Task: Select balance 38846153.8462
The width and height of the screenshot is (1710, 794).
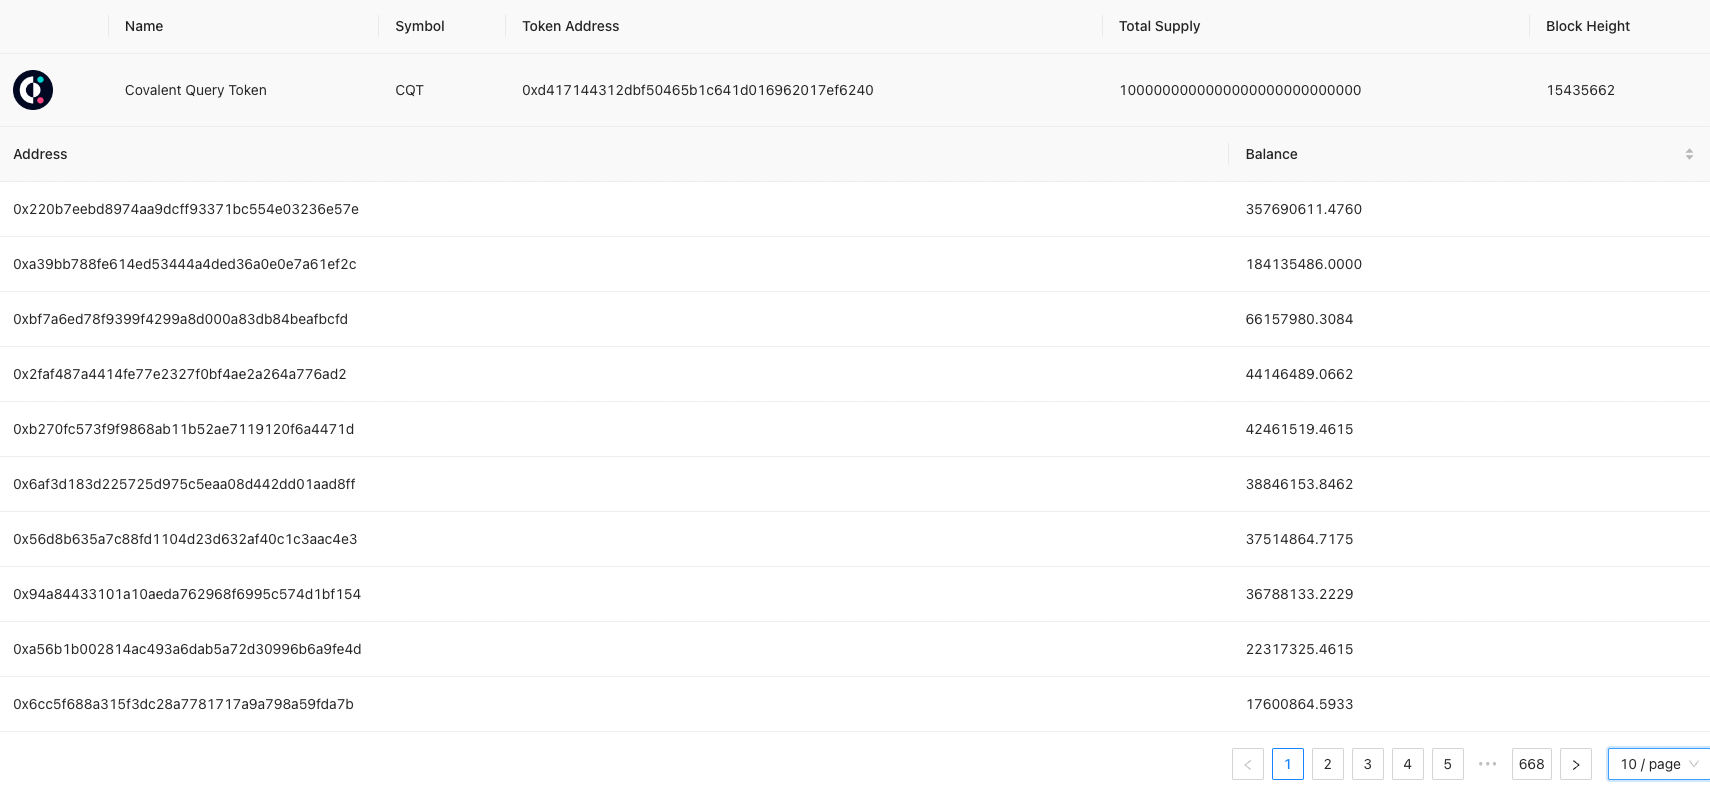Action: click(1300, 484)
